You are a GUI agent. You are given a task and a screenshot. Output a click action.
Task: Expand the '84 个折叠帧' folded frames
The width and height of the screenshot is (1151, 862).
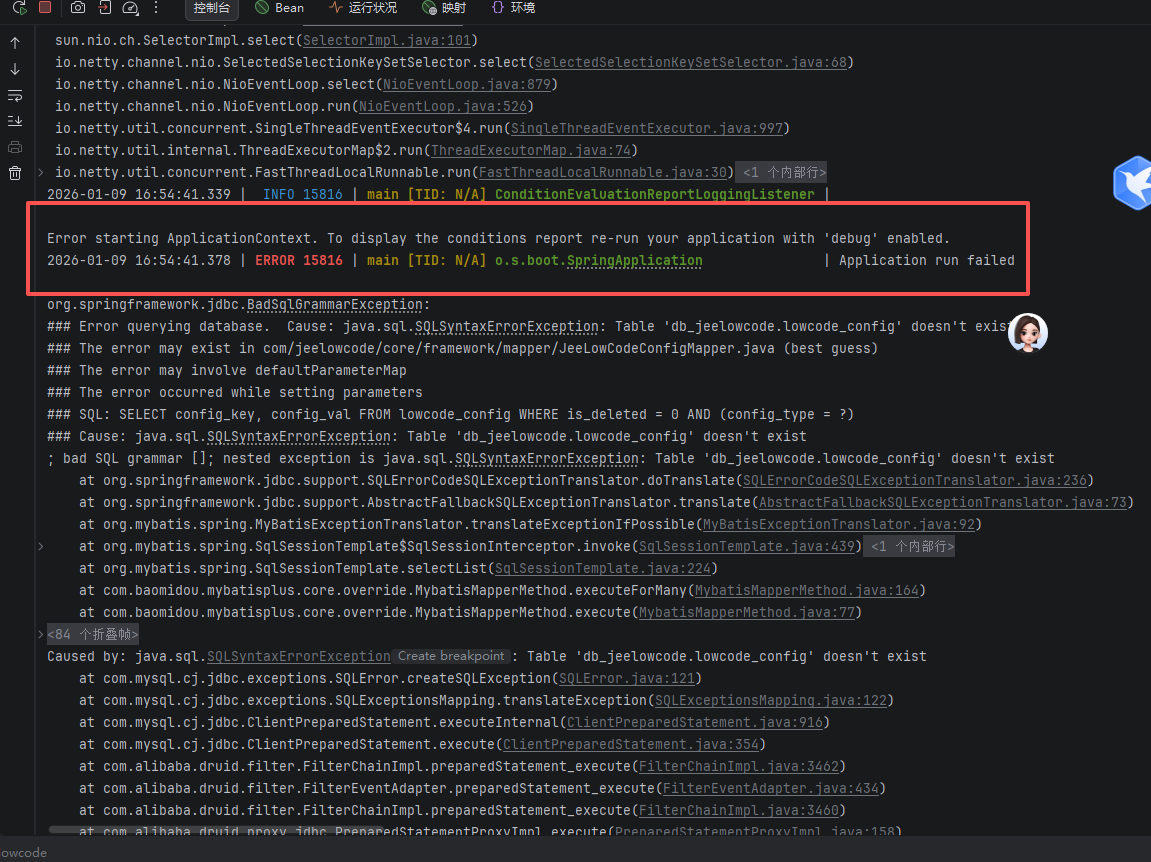[x=92, y=634]
